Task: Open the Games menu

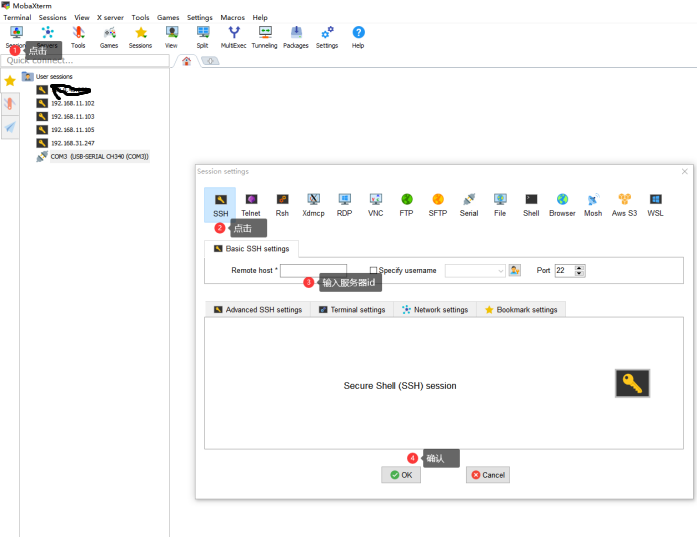Action: point(168,17)
